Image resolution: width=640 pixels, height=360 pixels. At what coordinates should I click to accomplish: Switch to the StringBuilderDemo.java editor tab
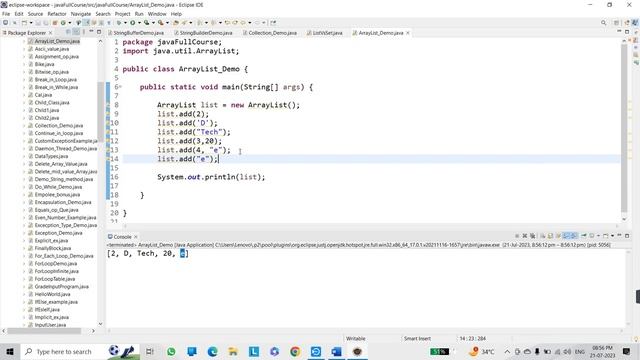click(x=205, y=33)
